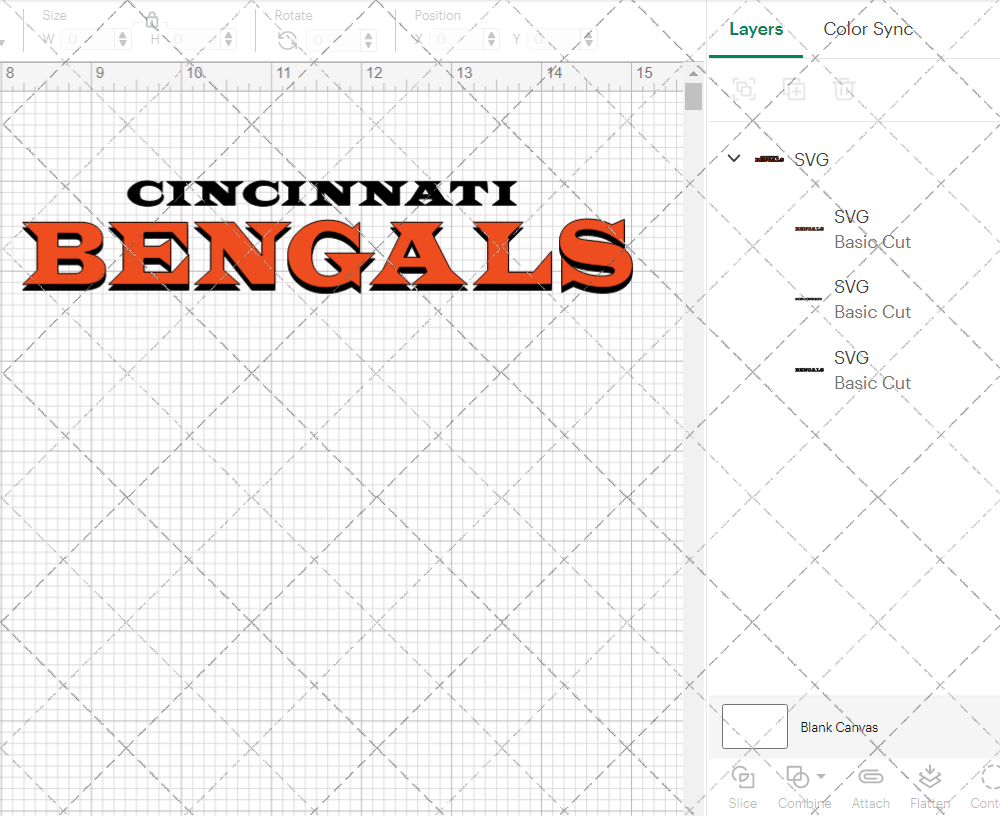Click the width W input field
Viewport: 1000px width, 816px height.
pyautogui.click(x=88, y=40)
